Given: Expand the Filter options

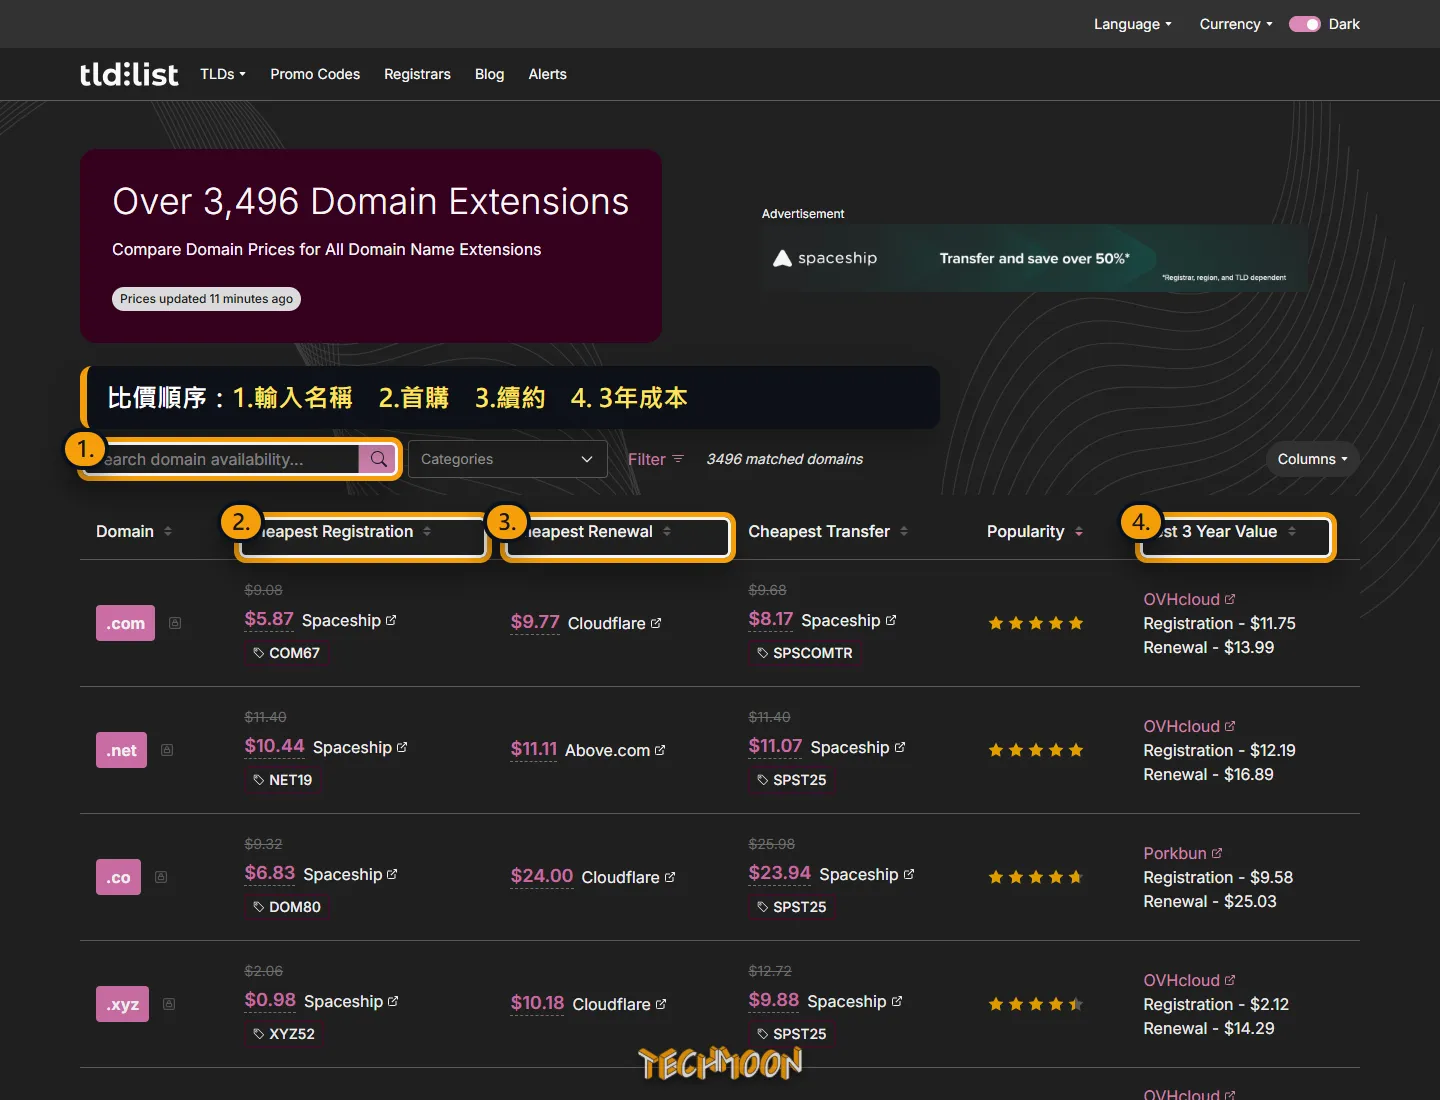Looking at the screenshot, I should (x=656, y=459).
